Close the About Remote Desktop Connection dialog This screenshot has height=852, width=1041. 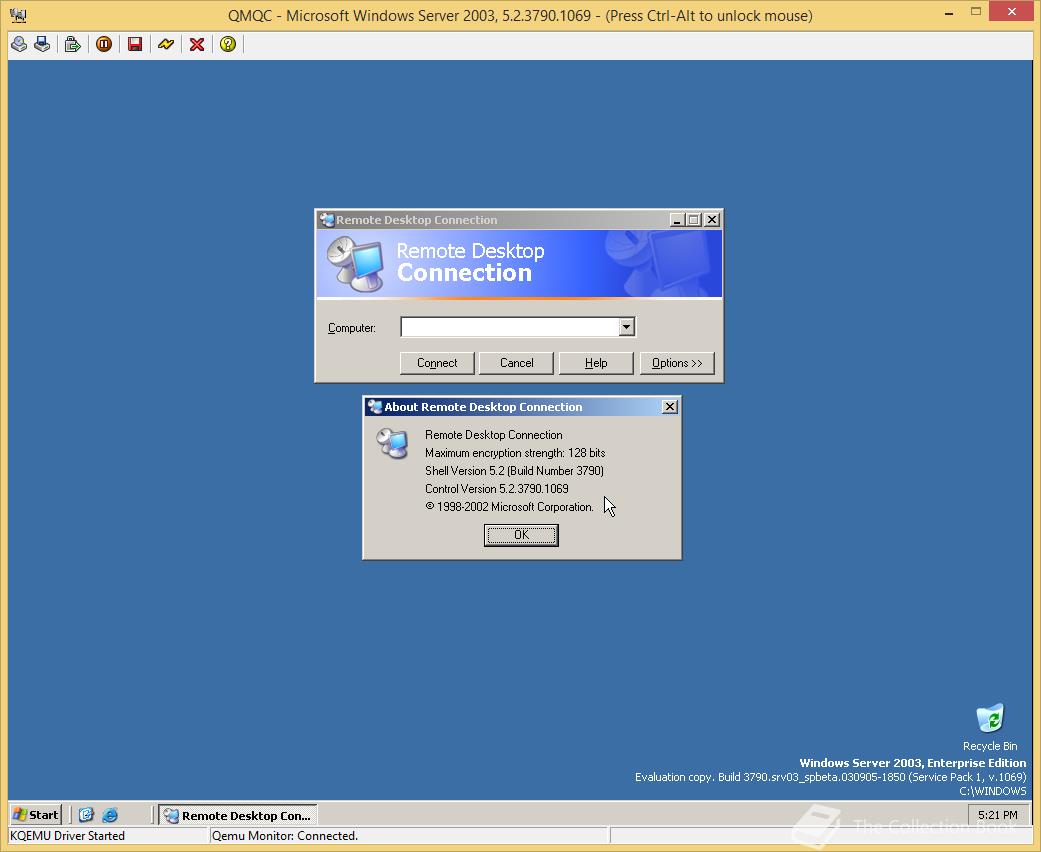click(x=670, y=407)
